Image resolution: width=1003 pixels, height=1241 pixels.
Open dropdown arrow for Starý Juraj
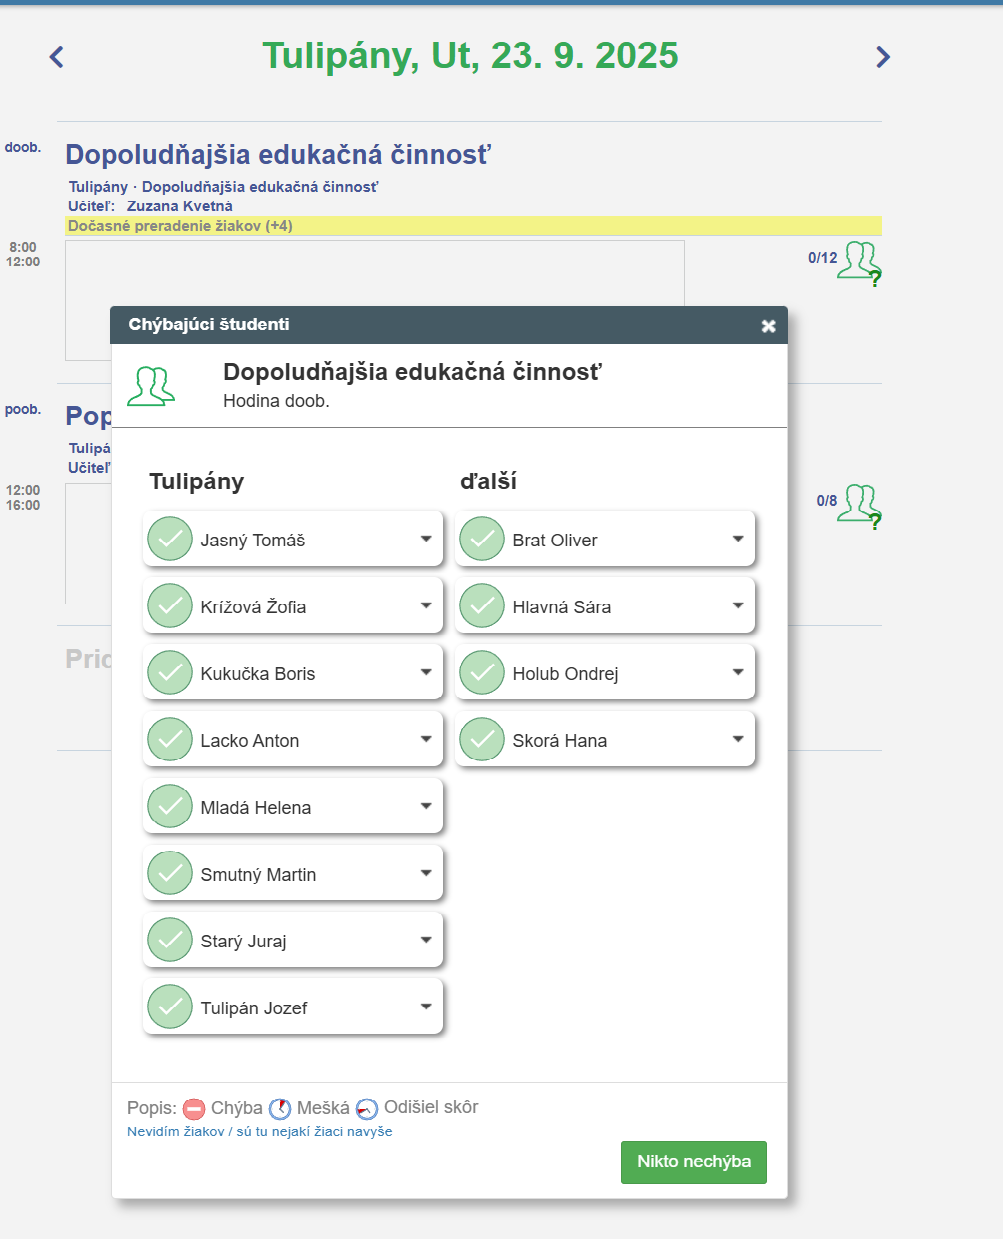426,940
